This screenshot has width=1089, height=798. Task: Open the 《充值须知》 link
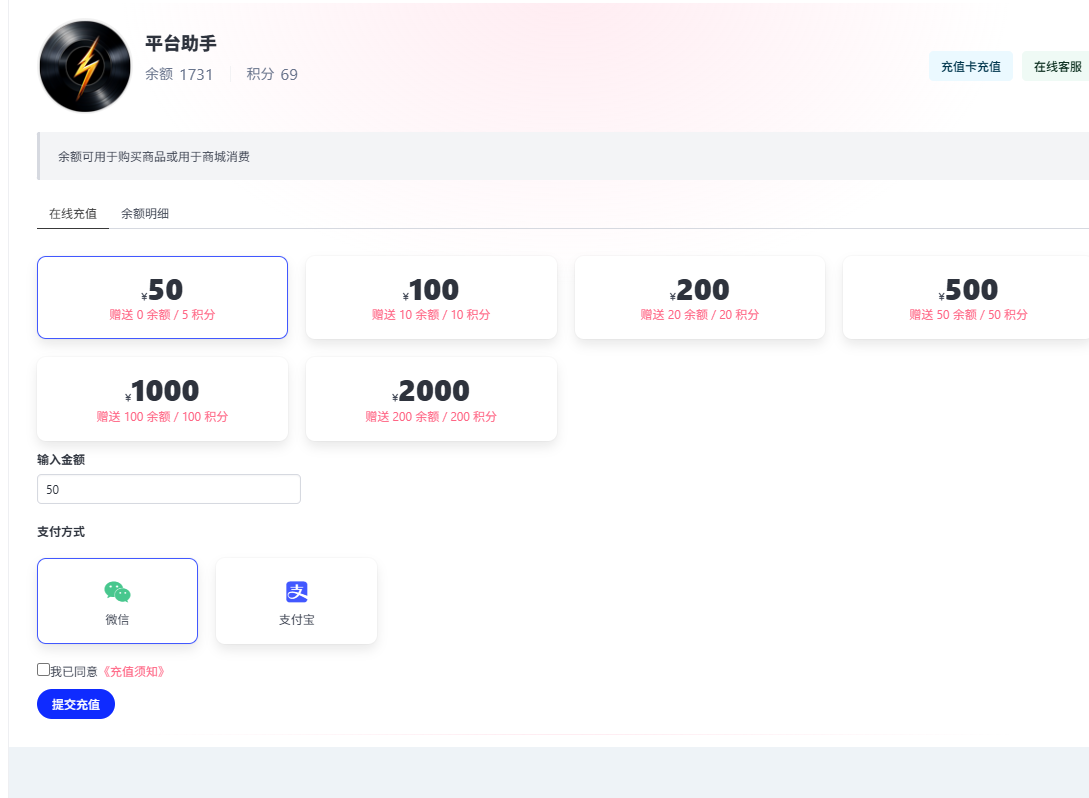point(134,672)
